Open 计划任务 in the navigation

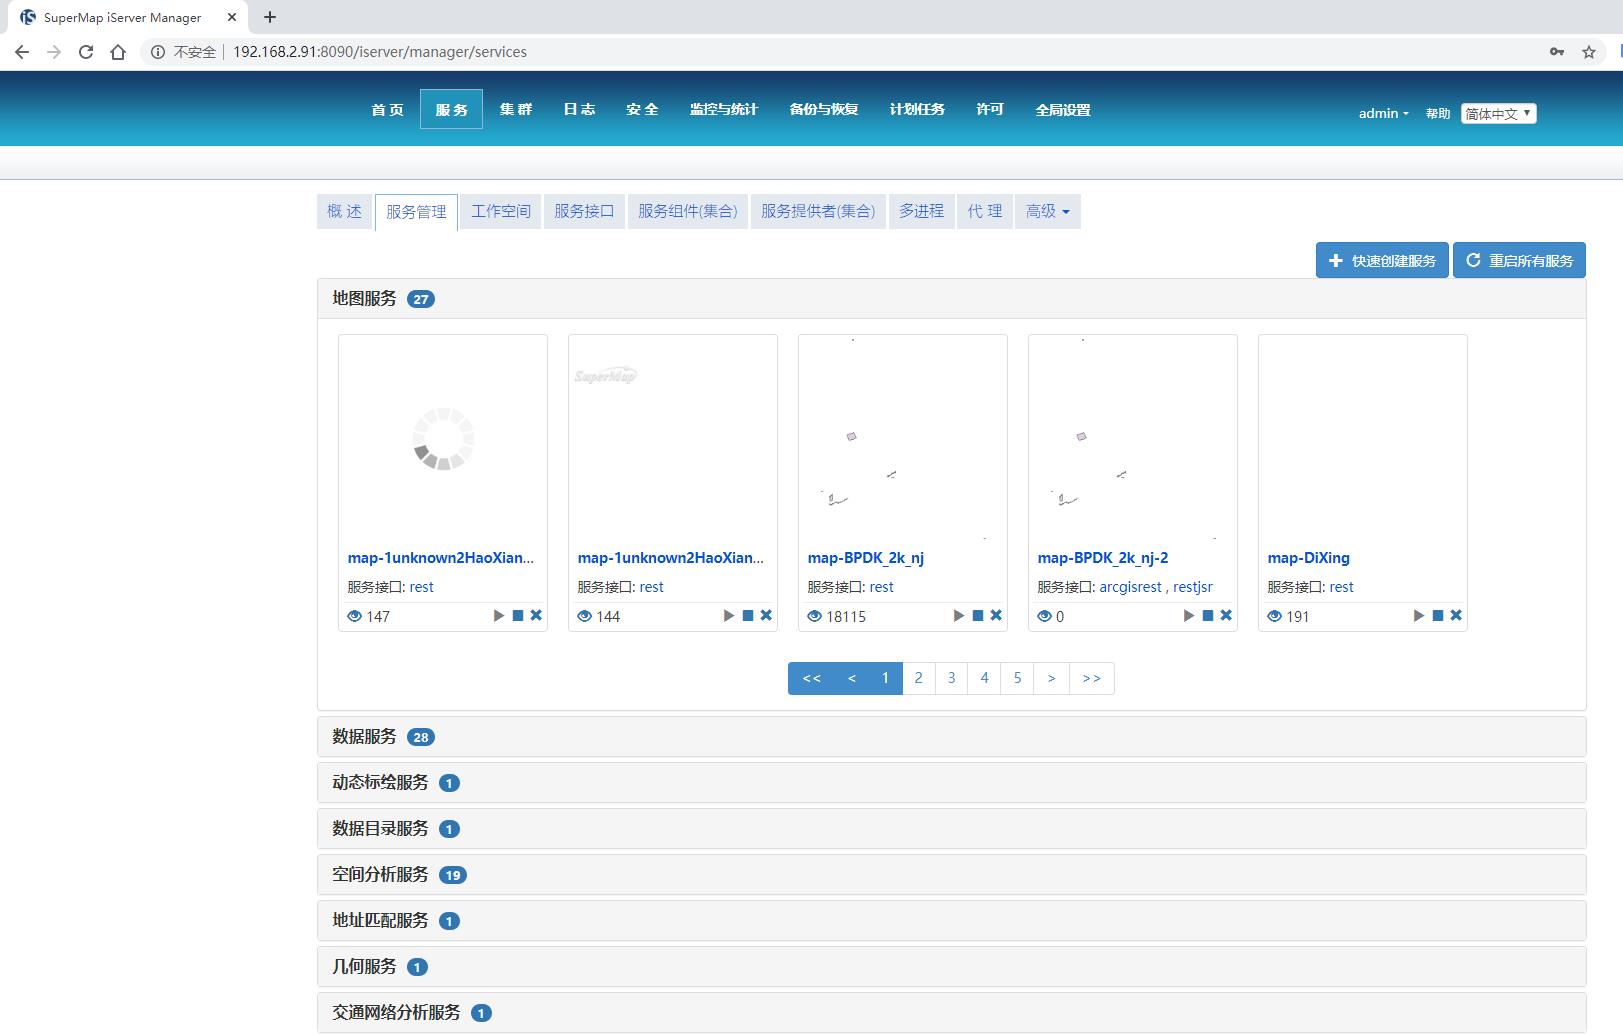click(917, 109)
